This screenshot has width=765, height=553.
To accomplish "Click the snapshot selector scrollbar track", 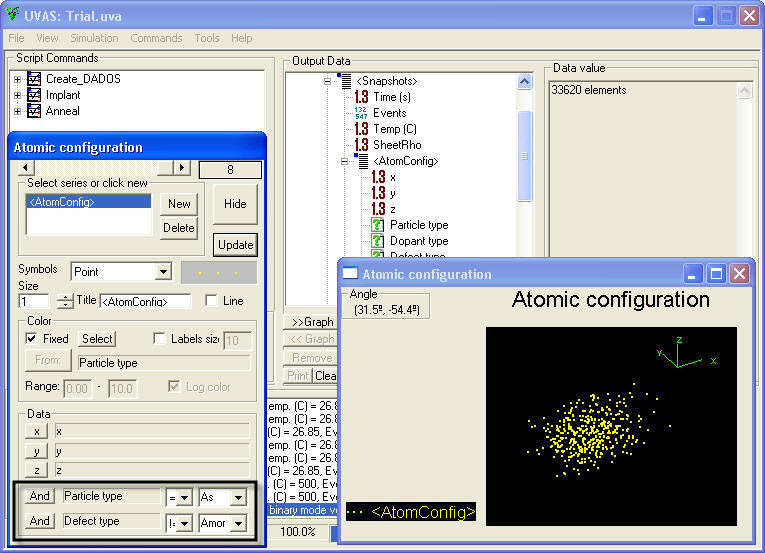I will (95, 168).
